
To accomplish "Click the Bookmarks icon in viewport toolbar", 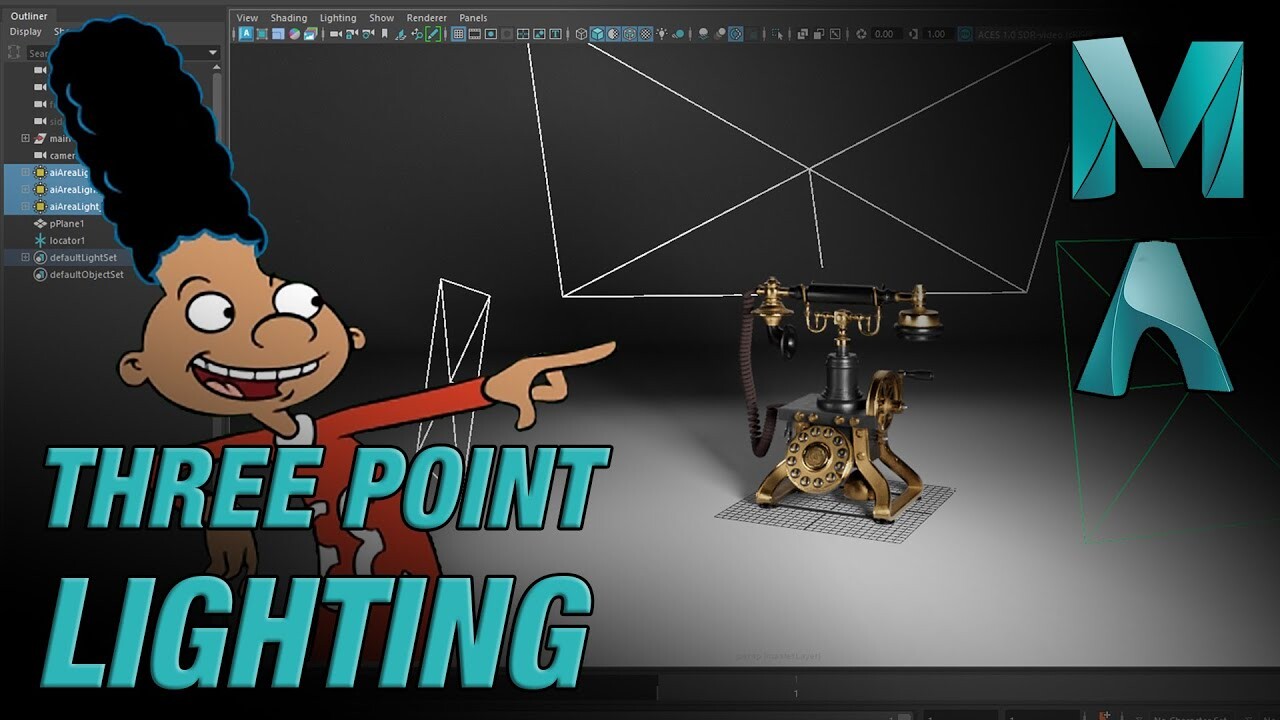I will [384, 34].
